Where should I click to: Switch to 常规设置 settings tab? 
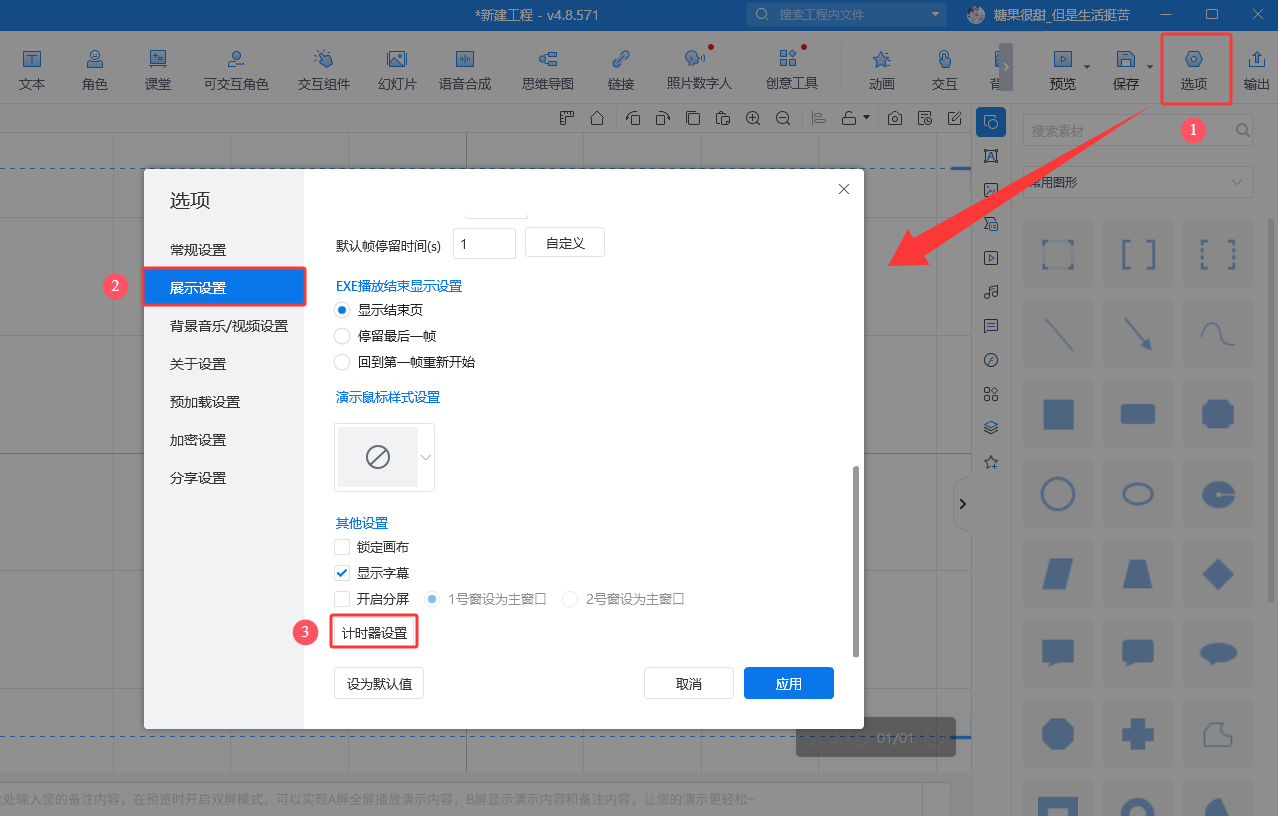pyautogui.click(x=198, y=250)
